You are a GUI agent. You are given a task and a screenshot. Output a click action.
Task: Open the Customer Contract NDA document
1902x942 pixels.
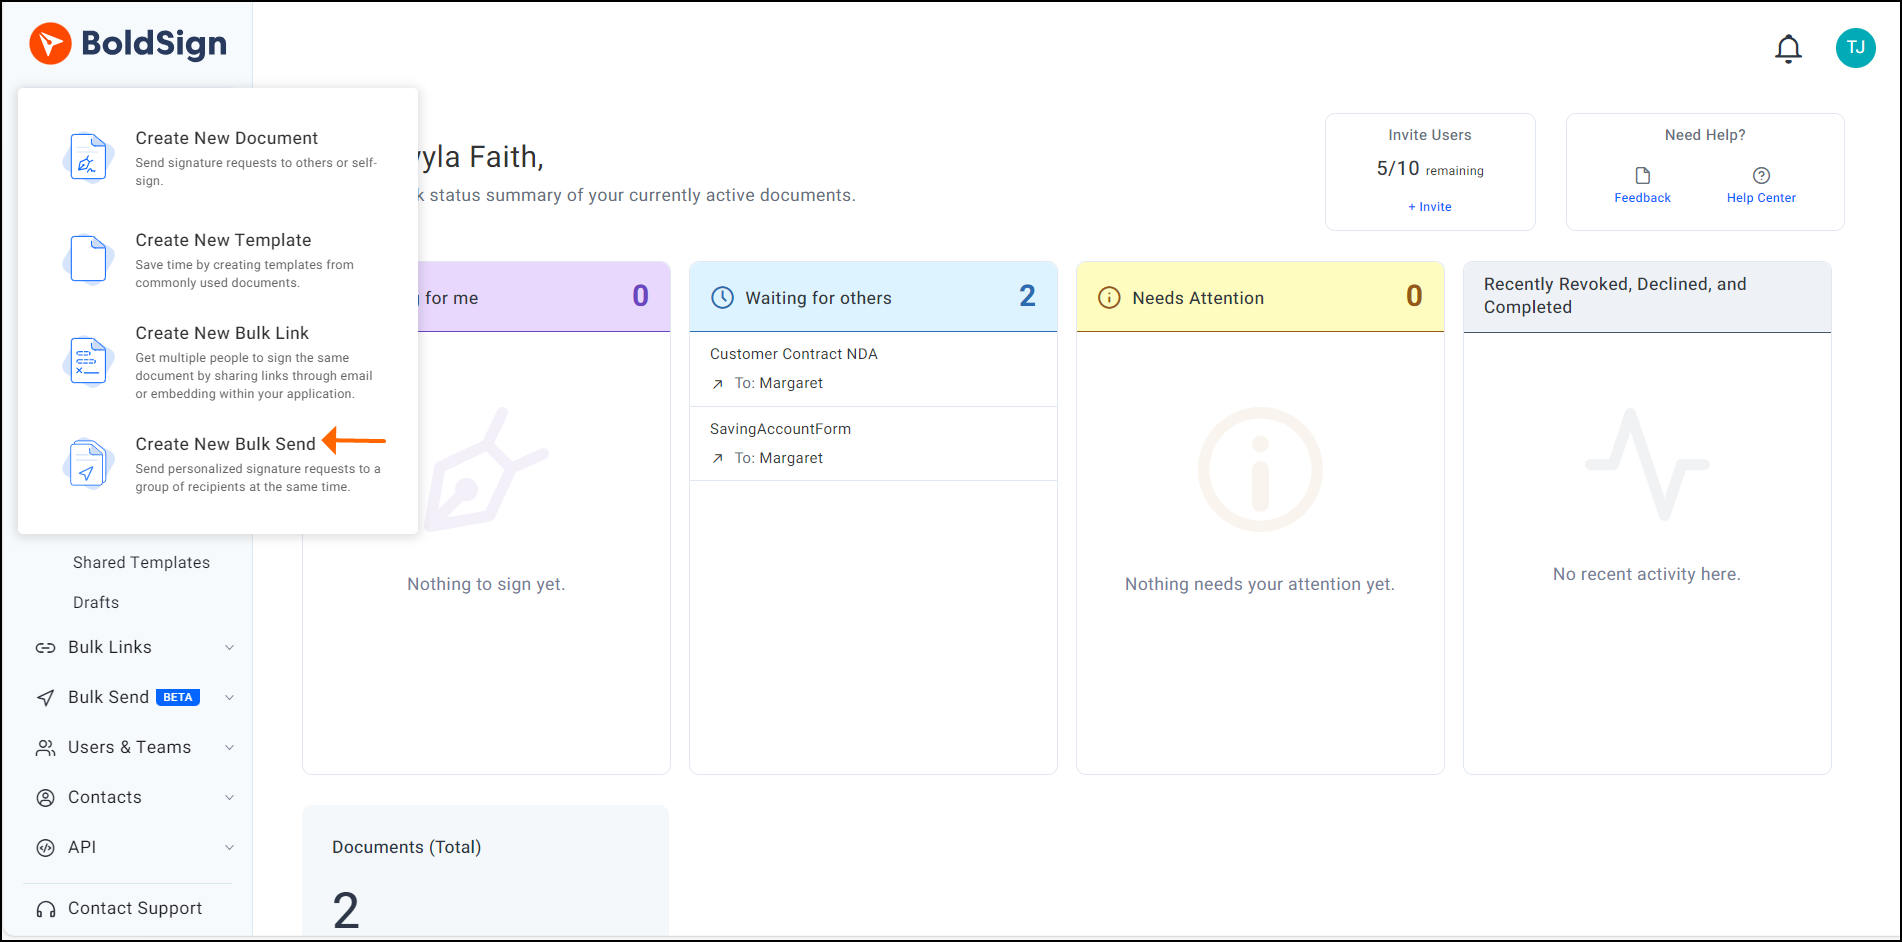793,353
